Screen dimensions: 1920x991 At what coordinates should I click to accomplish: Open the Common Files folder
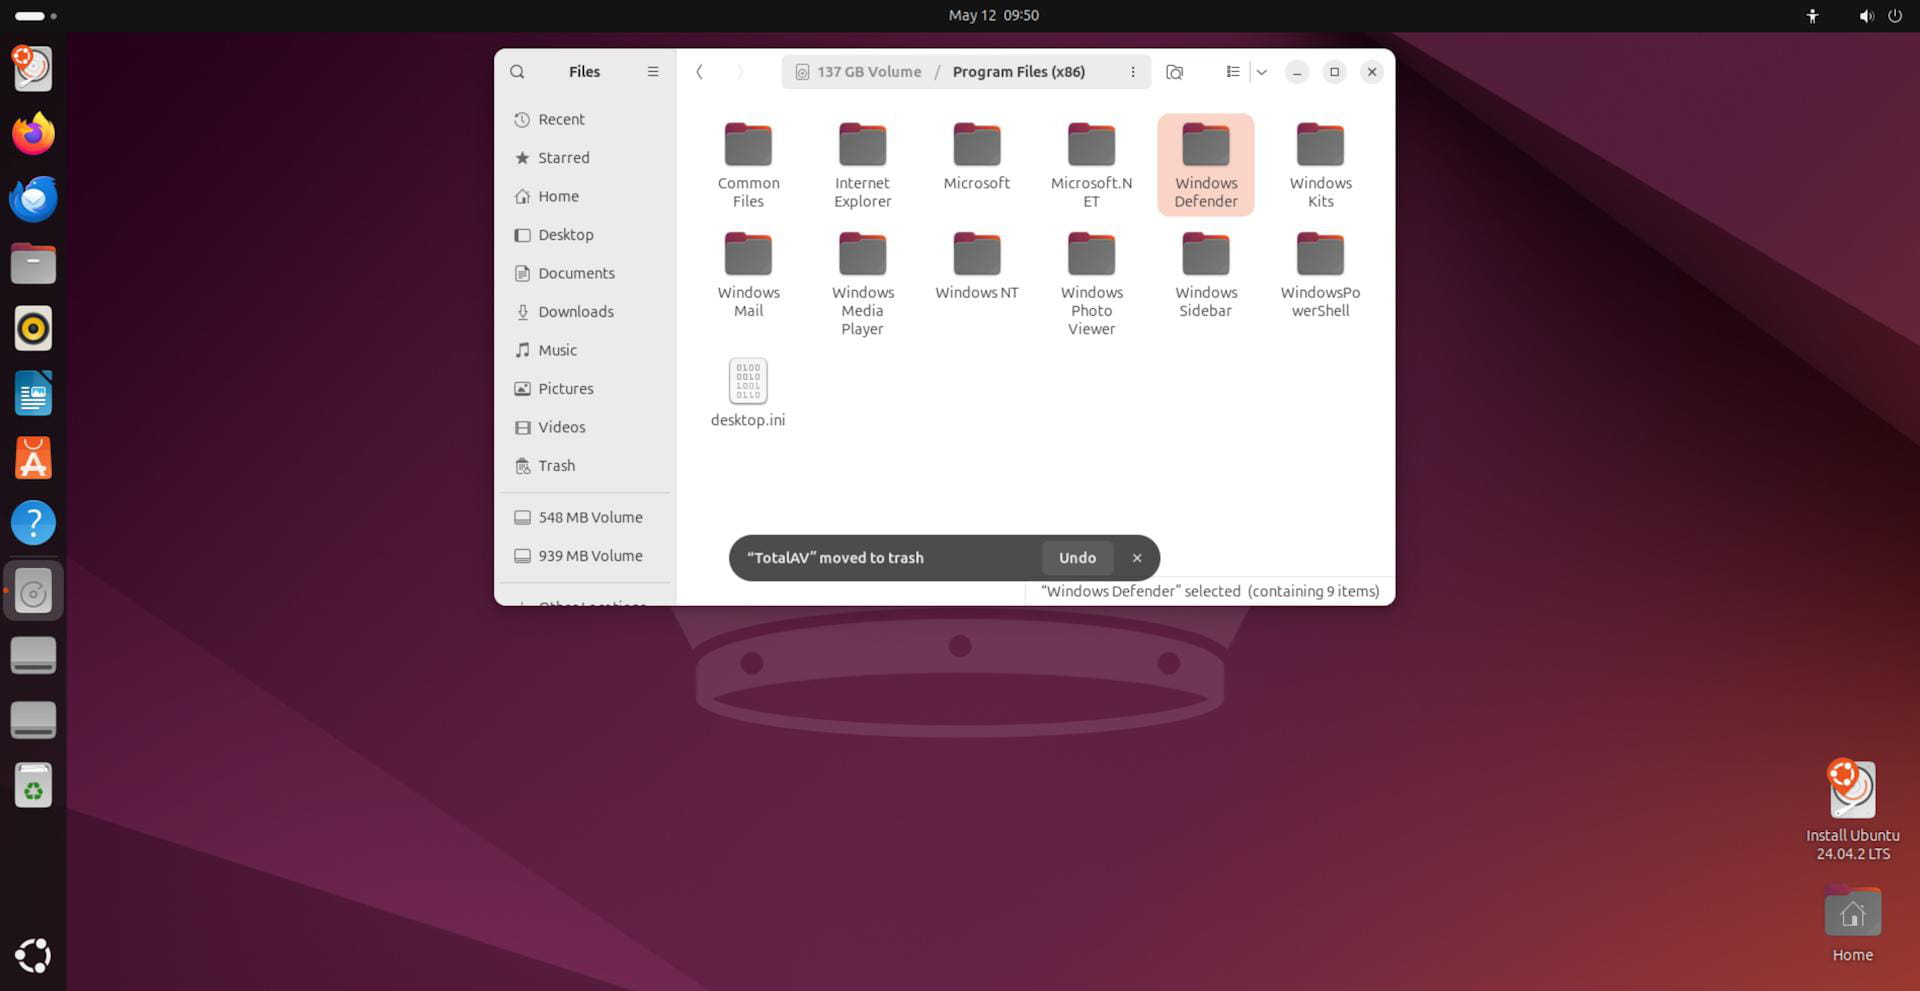(x=748, y=165)
